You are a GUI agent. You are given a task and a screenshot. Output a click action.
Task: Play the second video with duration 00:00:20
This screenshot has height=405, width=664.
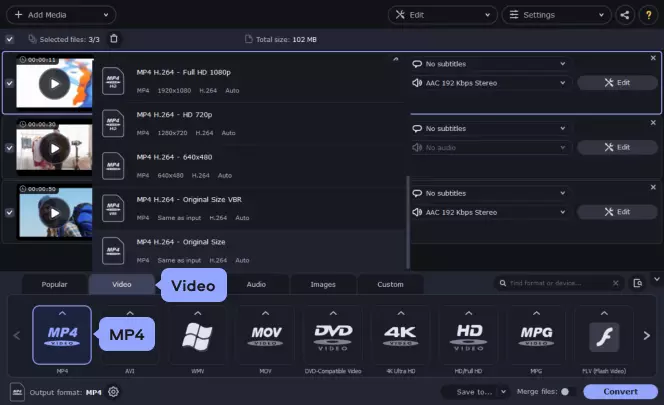(55, 148)
